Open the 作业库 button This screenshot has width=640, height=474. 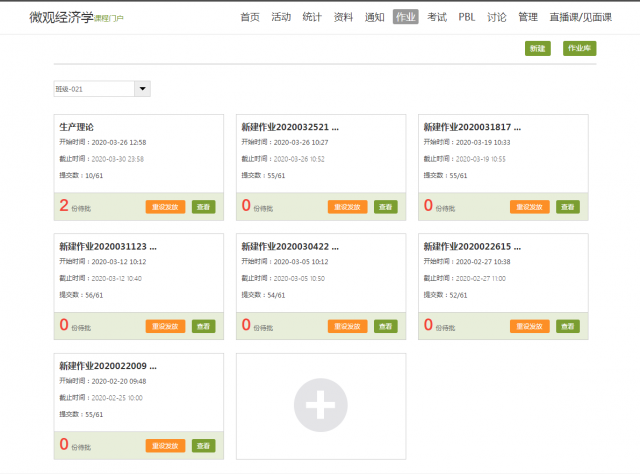click(579, 48)
